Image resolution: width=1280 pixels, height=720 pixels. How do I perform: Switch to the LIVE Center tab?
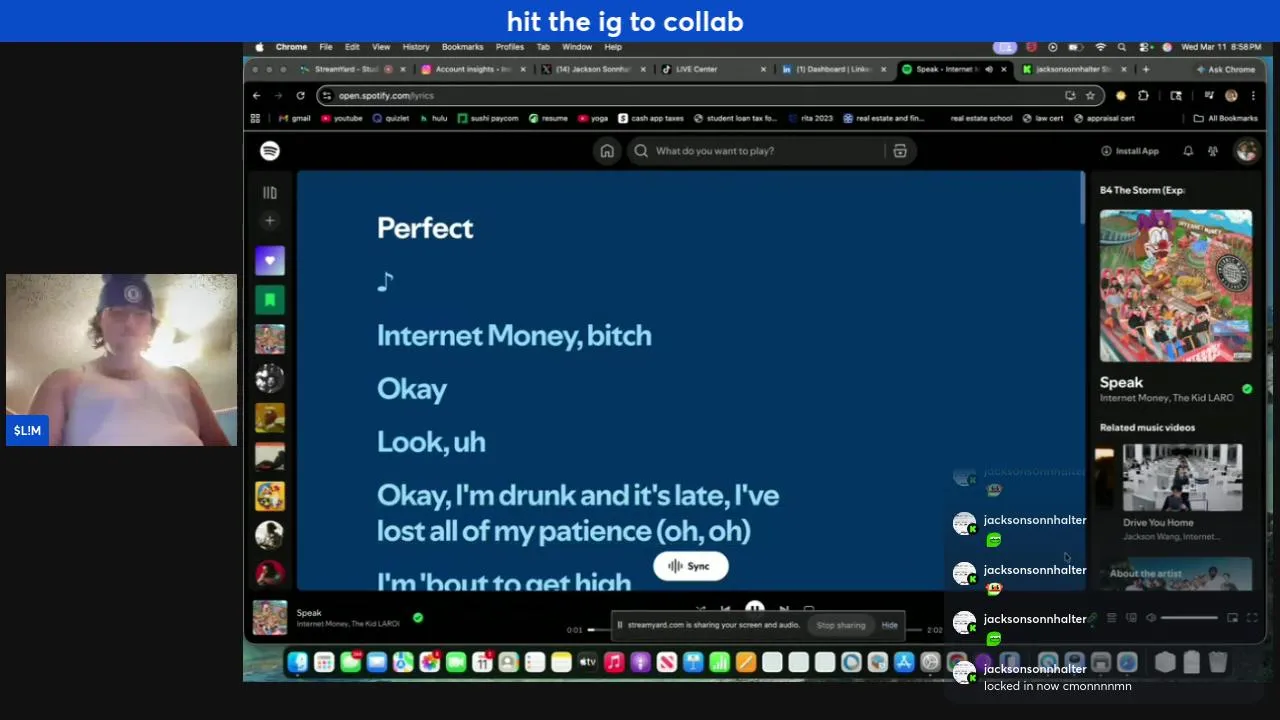tap(713, 70)
